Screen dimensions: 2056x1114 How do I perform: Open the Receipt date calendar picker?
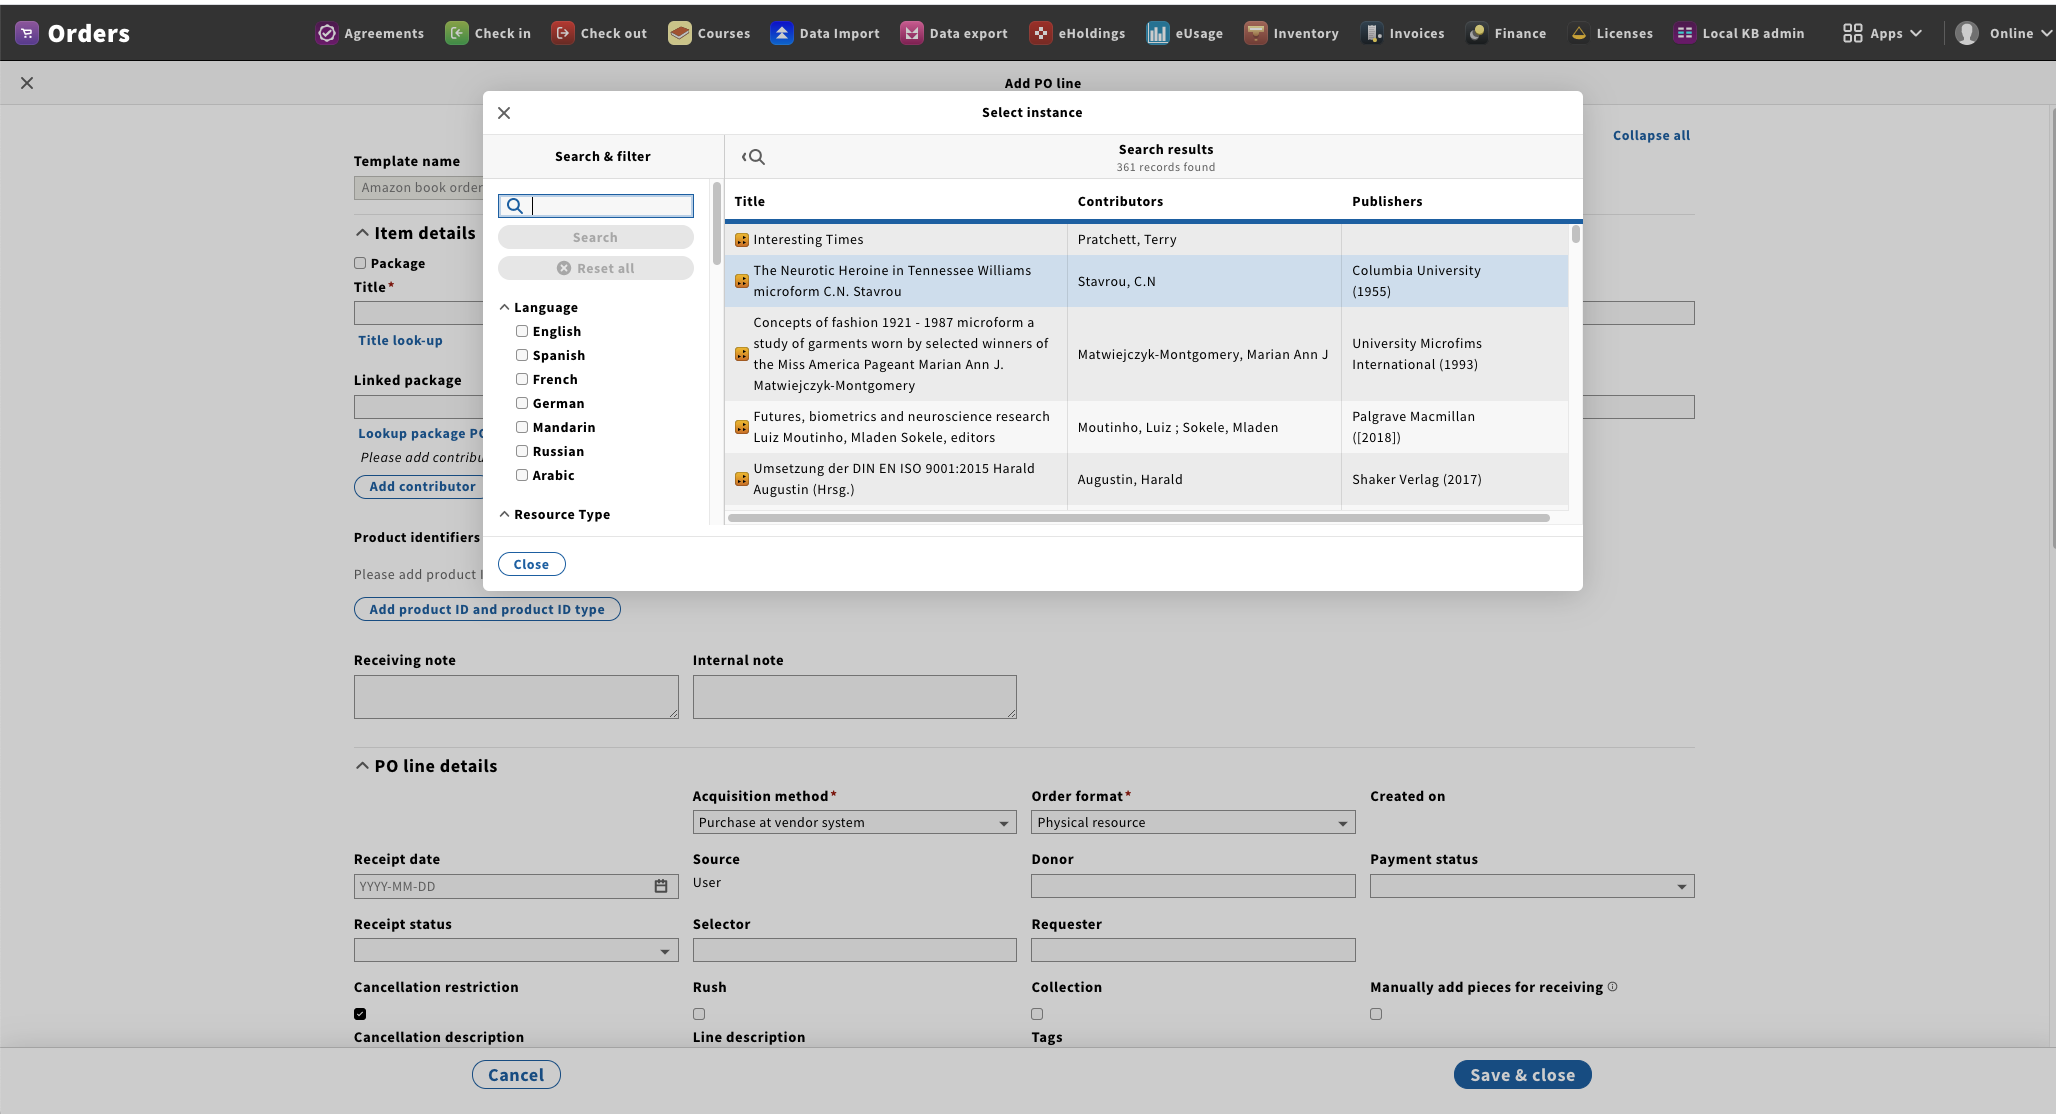pos(661,886)
